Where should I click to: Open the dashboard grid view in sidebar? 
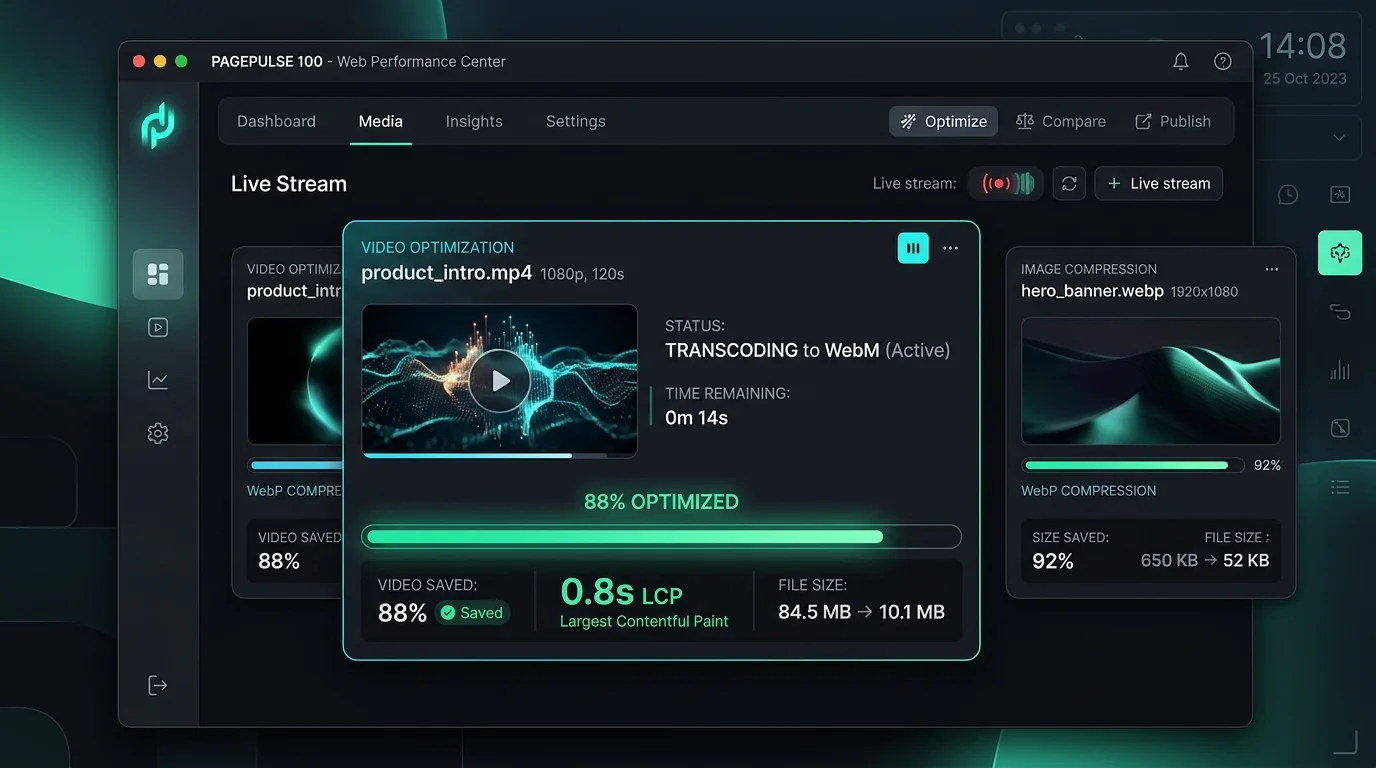(158, 274)
